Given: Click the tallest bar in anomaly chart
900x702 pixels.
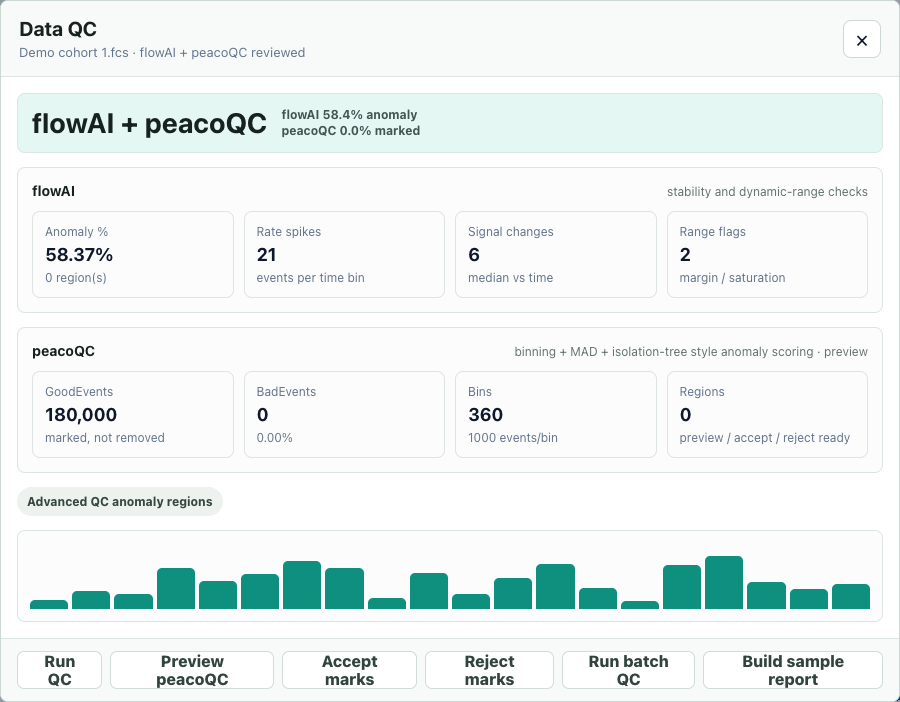Looking at the screenshot, I should (x=724, y=583).
